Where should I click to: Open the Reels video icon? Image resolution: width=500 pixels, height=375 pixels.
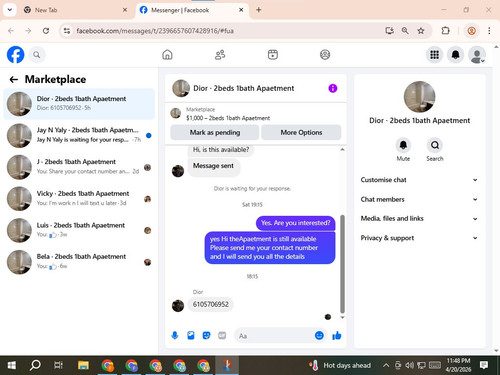273,54
